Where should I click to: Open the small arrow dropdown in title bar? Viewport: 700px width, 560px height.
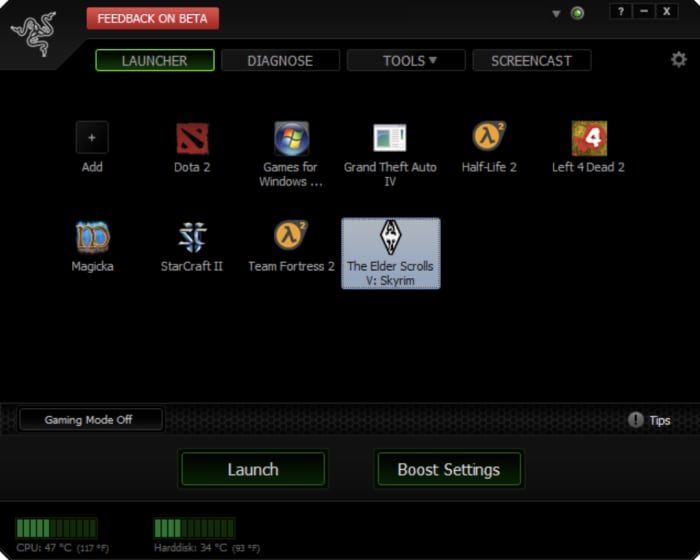pyautogui.click(x=557, y=14)
